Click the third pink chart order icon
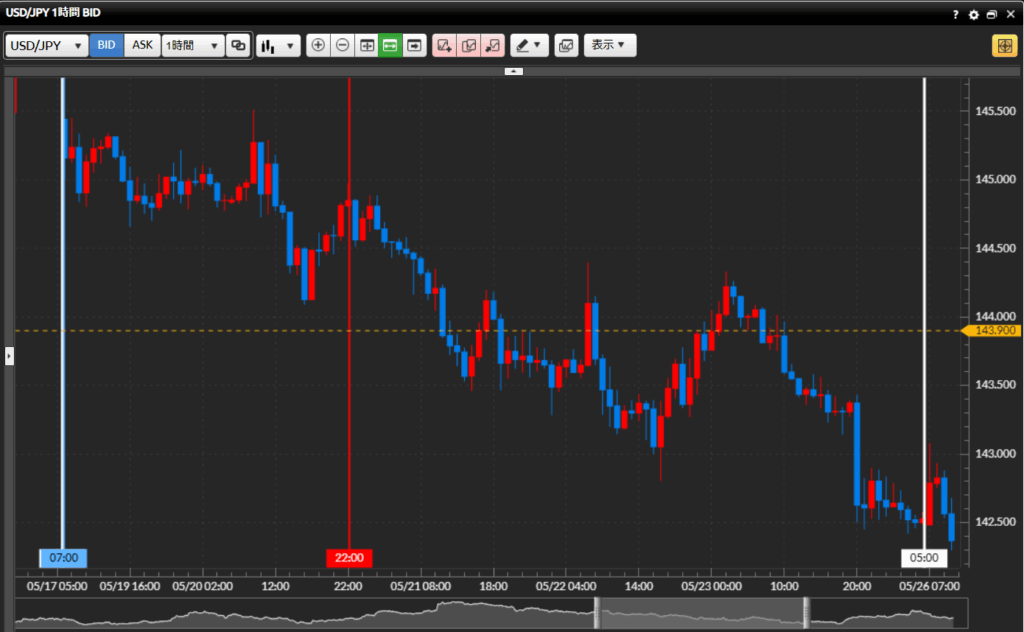 [x=493, y=46]
